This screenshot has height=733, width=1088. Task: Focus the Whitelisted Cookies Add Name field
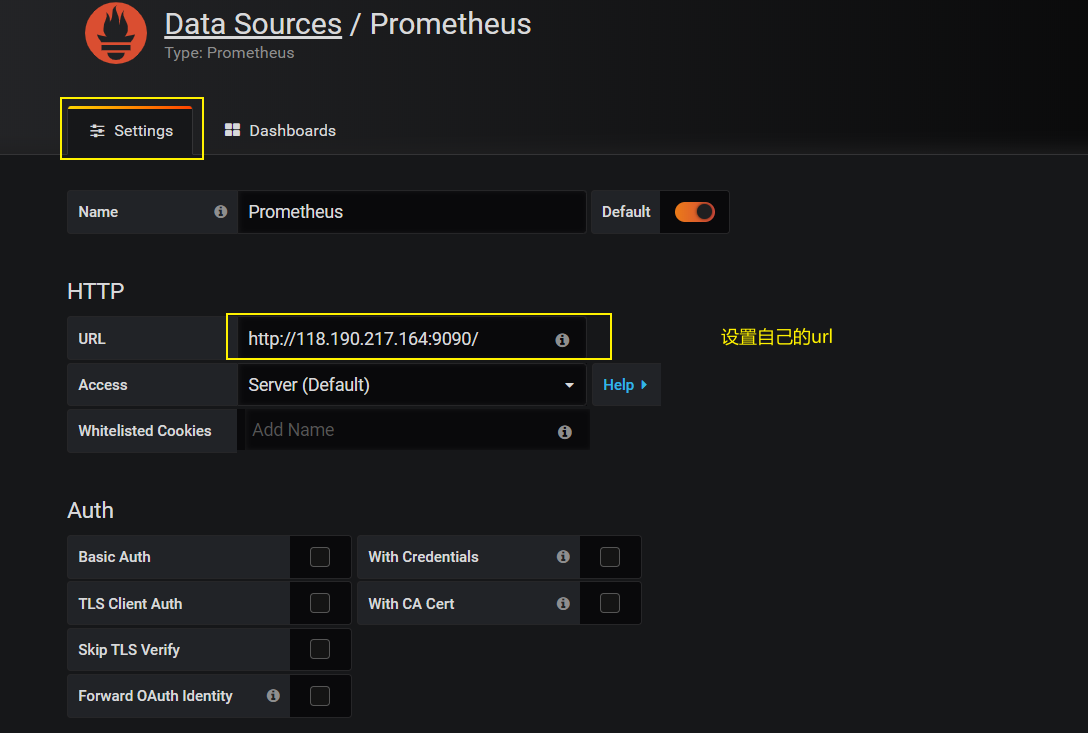pos(400,430)
